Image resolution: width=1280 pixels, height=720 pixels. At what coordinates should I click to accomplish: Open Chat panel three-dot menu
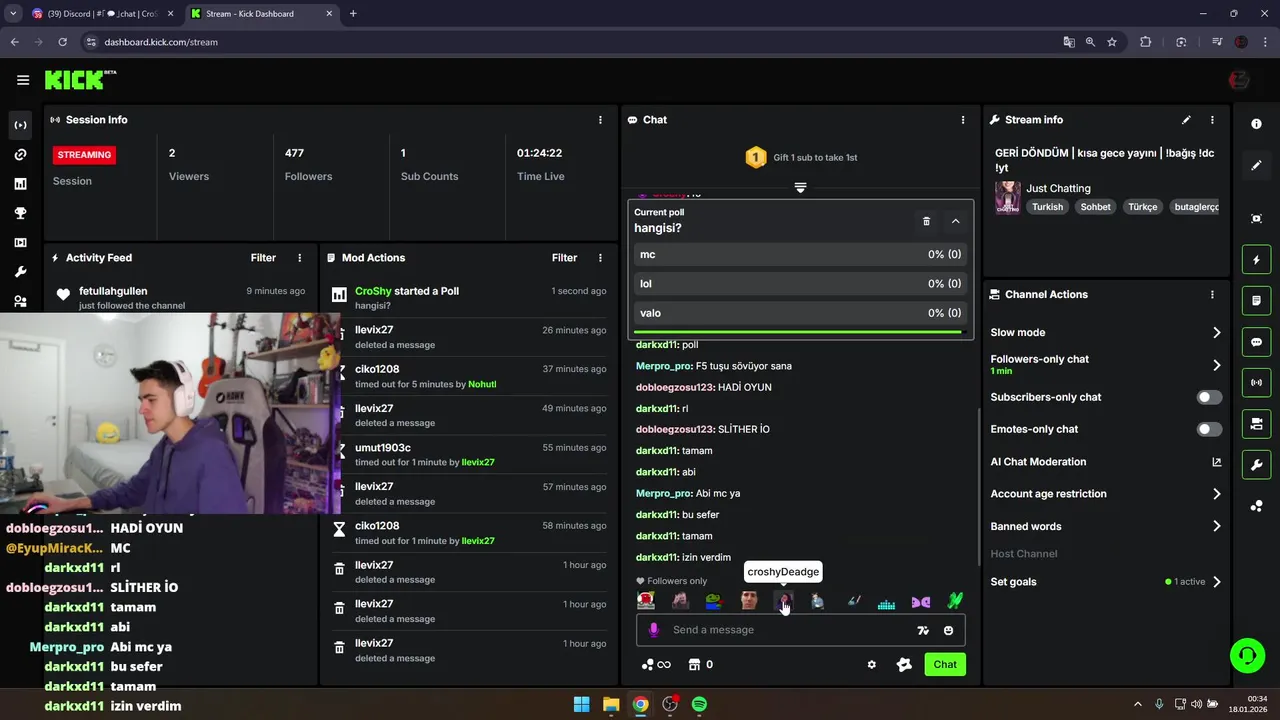click(x=963, y=120)
